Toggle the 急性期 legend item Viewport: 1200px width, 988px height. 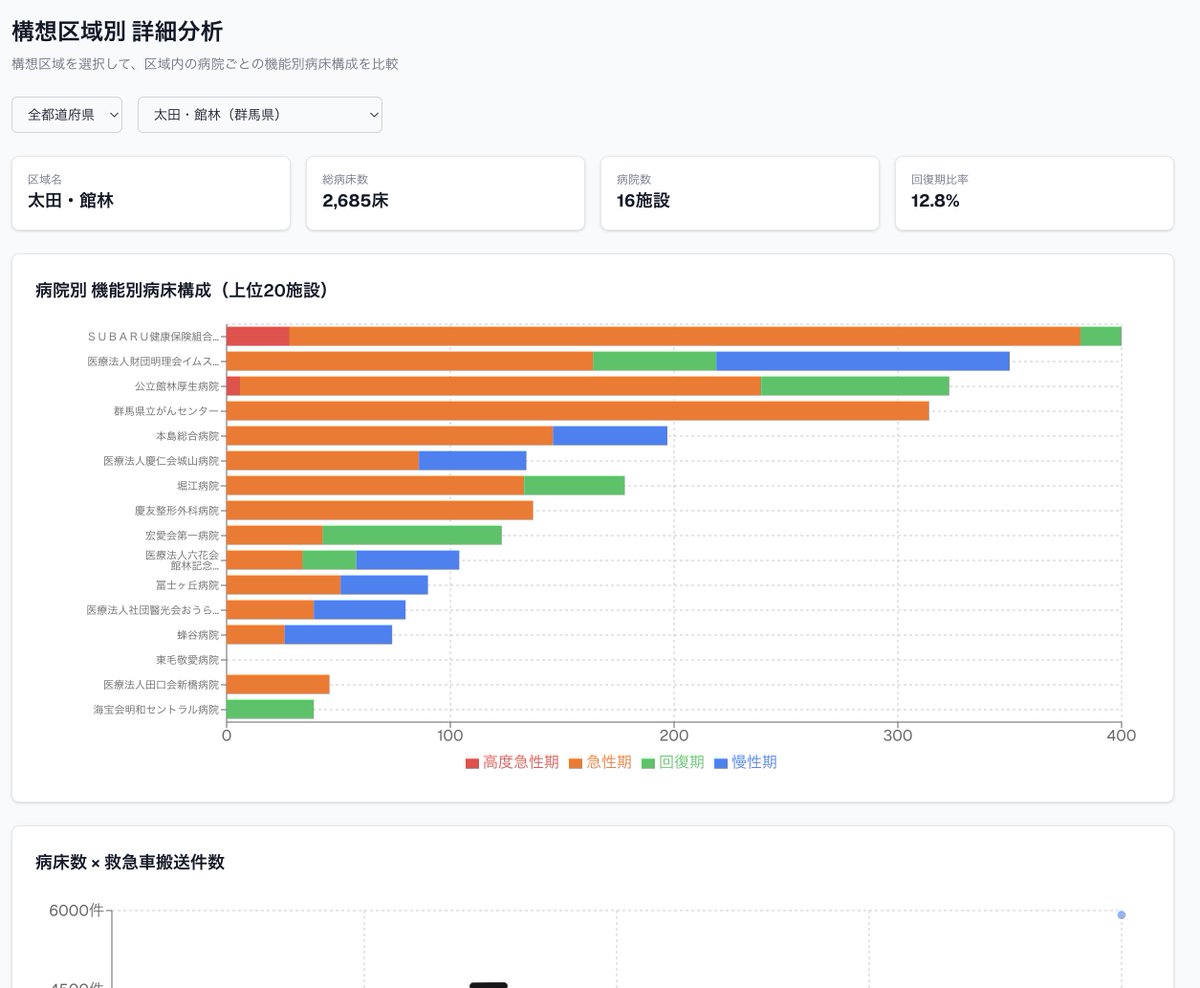pos(600,762)
